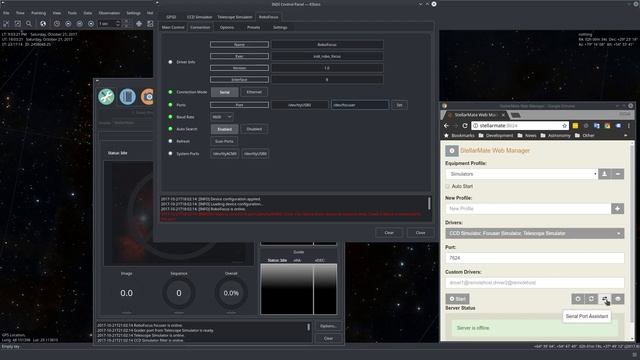
Task: Click Clear button in Ekos log area
Action: (x=328, y=338)
